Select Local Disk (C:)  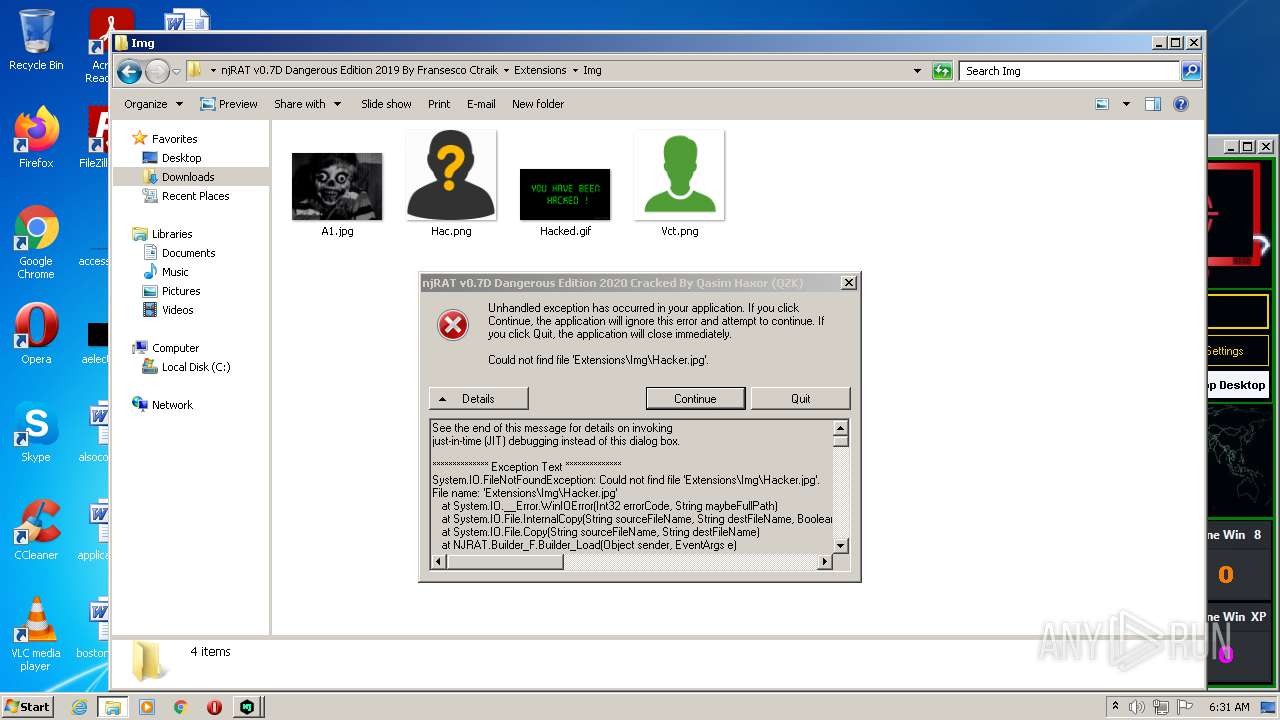pyautogui.click(x=196, y=367)
